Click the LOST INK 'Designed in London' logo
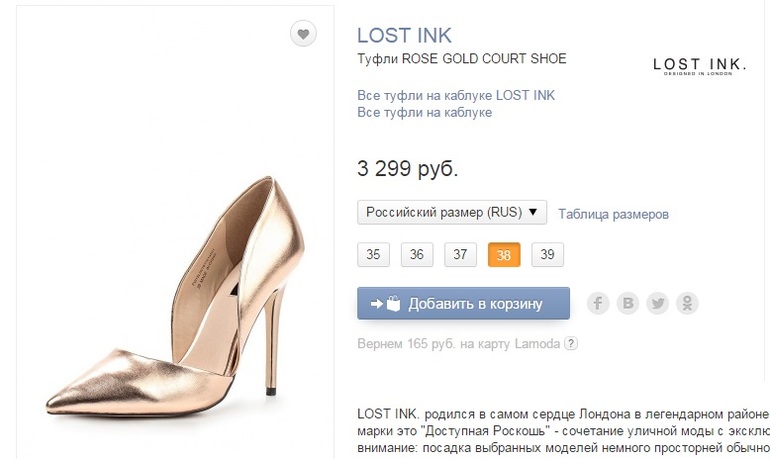Viewport: 770px width, 459px height. (x=699, y=67)
